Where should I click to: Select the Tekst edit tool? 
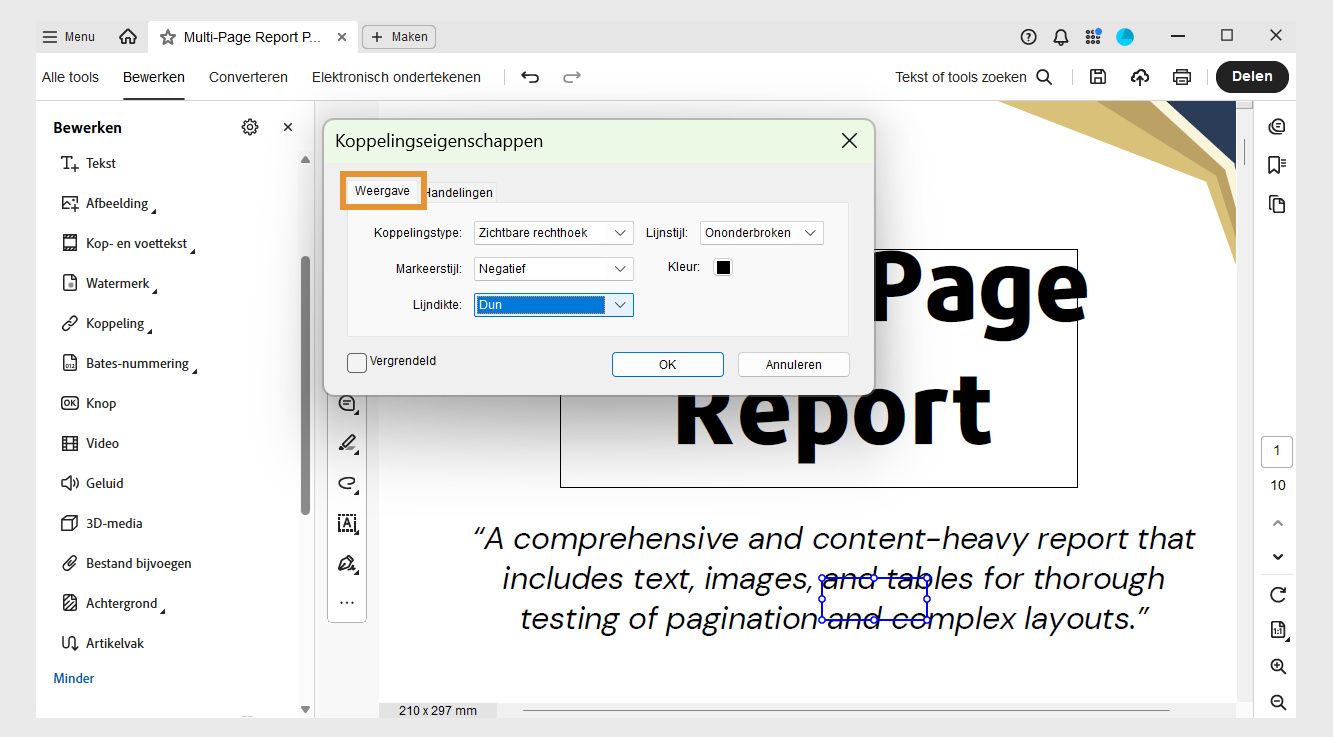click(x=89, y=163)
